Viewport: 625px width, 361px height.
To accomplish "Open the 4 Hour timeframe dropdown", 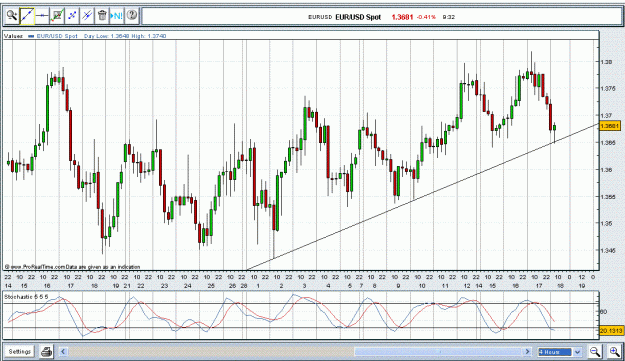I will [559, 352].
